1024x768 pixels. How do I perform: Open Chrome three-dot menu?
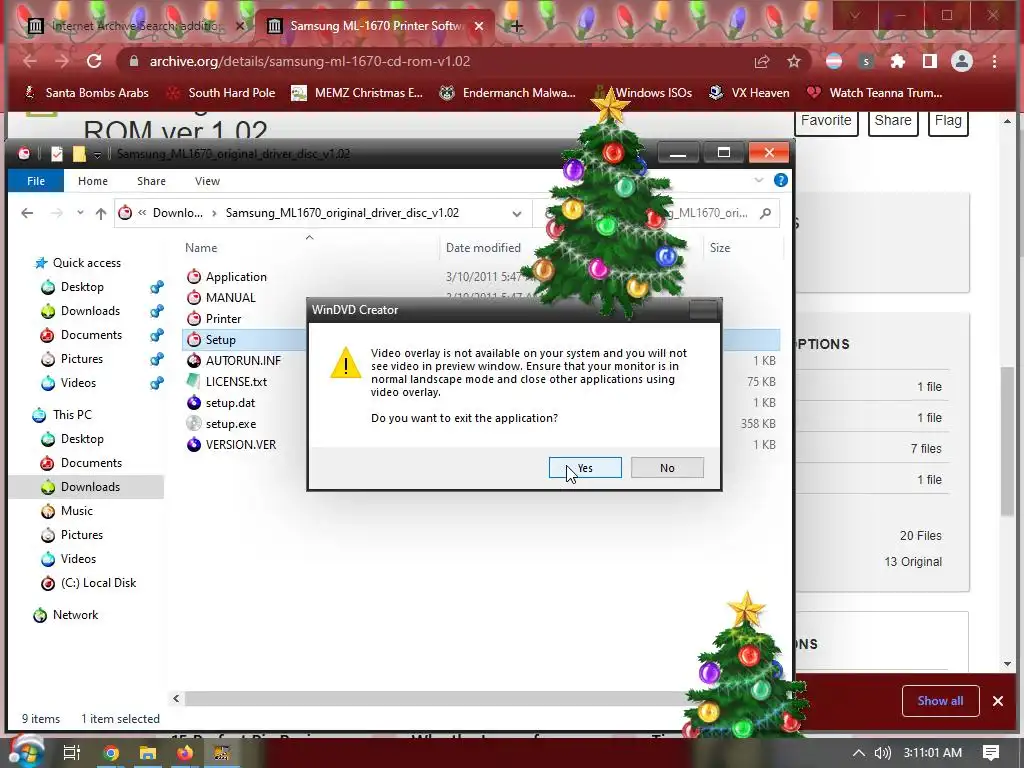995,61
